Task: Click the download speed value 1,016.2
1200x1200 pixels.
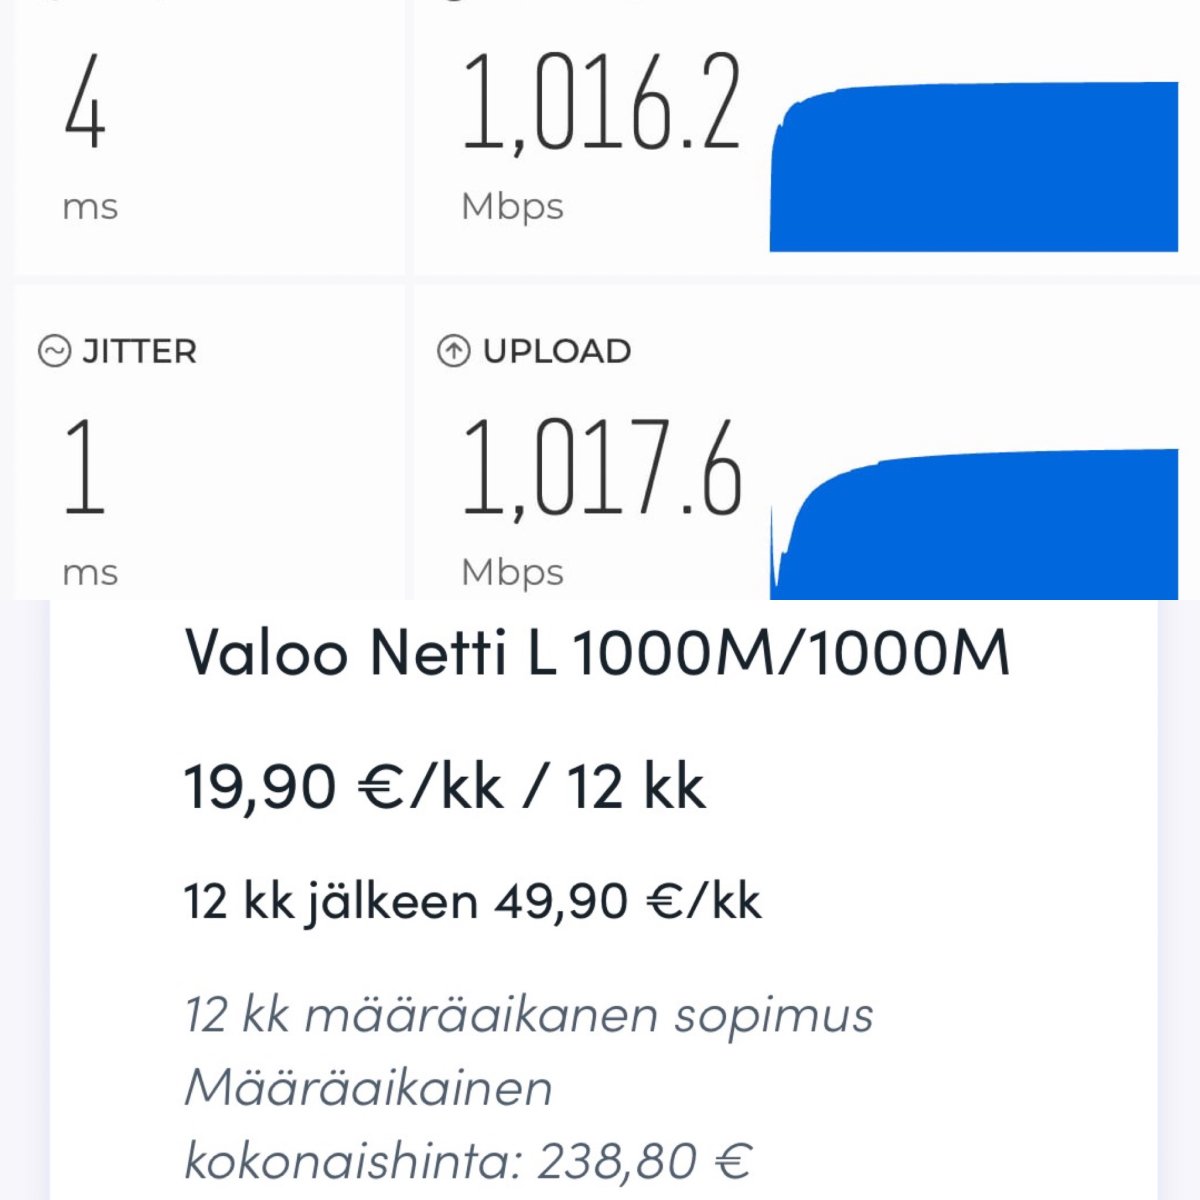Action: pos(601,104)
